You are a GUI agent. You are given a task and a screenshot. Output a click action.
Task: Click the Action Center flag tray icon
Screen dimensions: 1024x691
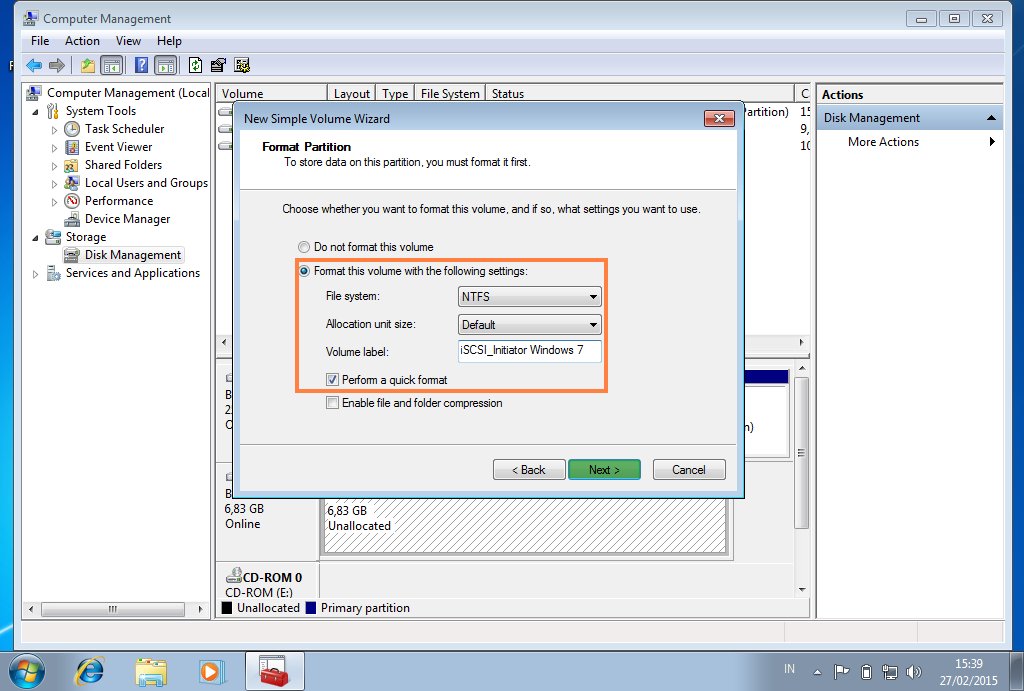pos(841,671)
